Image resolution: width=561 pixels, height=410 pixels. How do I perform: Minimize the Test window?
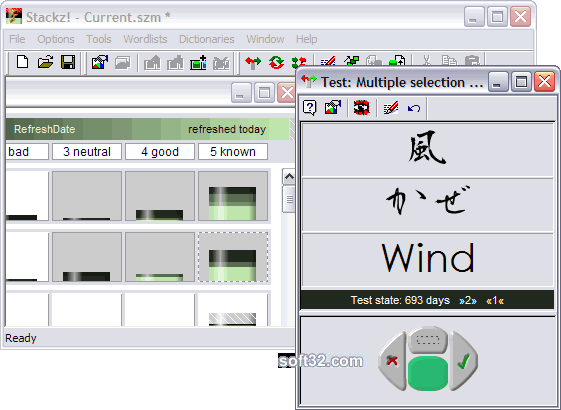pyautogui.click(x=498, y=82)
